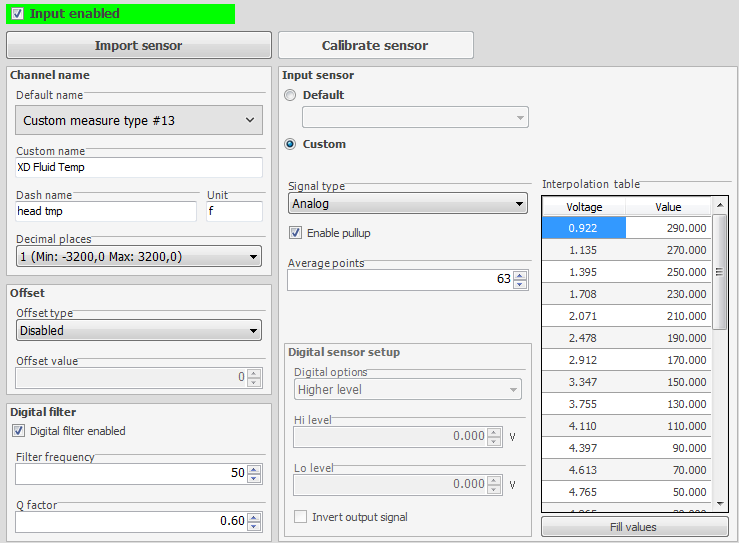Increase Average points with up arrow
The height and width of the screenshot is (543, 739).
click(x=519, y=275)
